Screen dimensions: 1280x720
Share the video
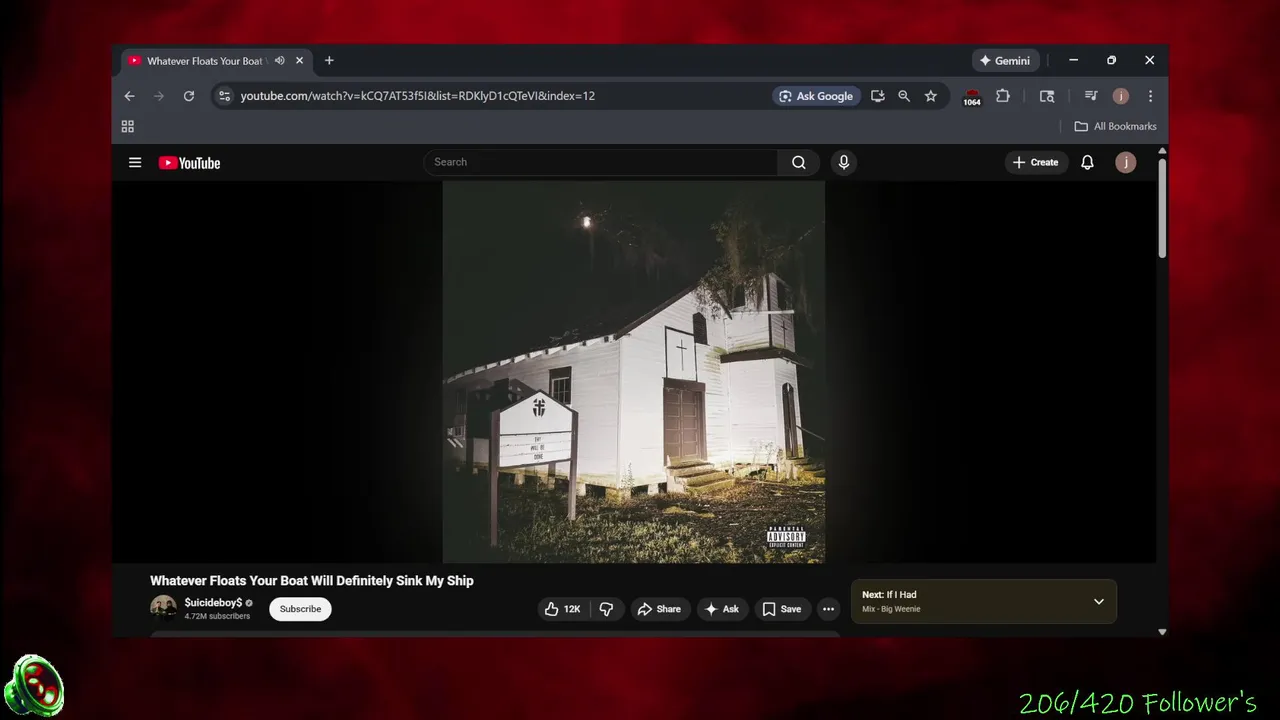659,609
